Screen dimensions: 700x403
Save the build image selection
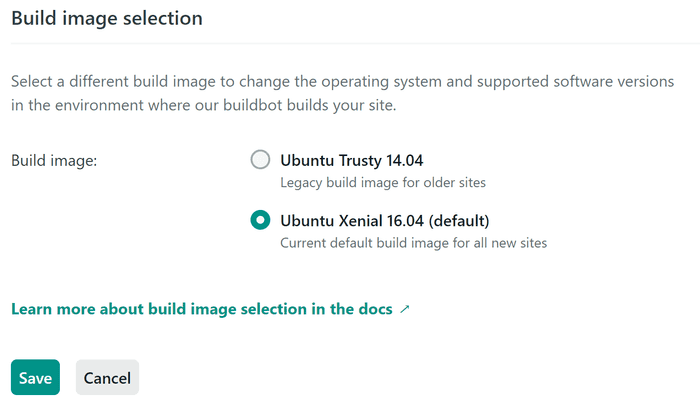[x=35, y=378]
